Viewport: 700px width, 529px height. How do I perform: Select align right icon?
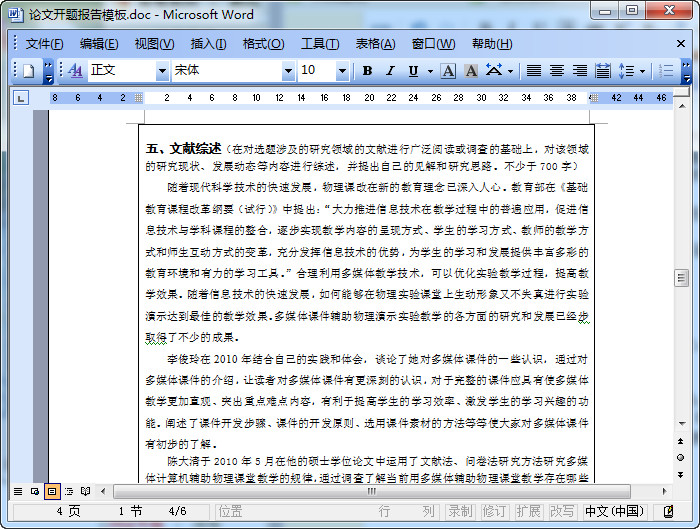coord(579,71)
